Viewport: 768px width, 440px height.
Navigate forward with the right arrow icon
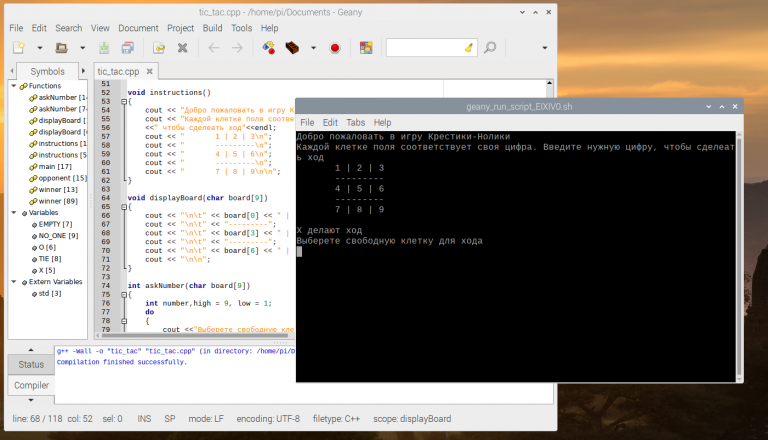point(237,48)
